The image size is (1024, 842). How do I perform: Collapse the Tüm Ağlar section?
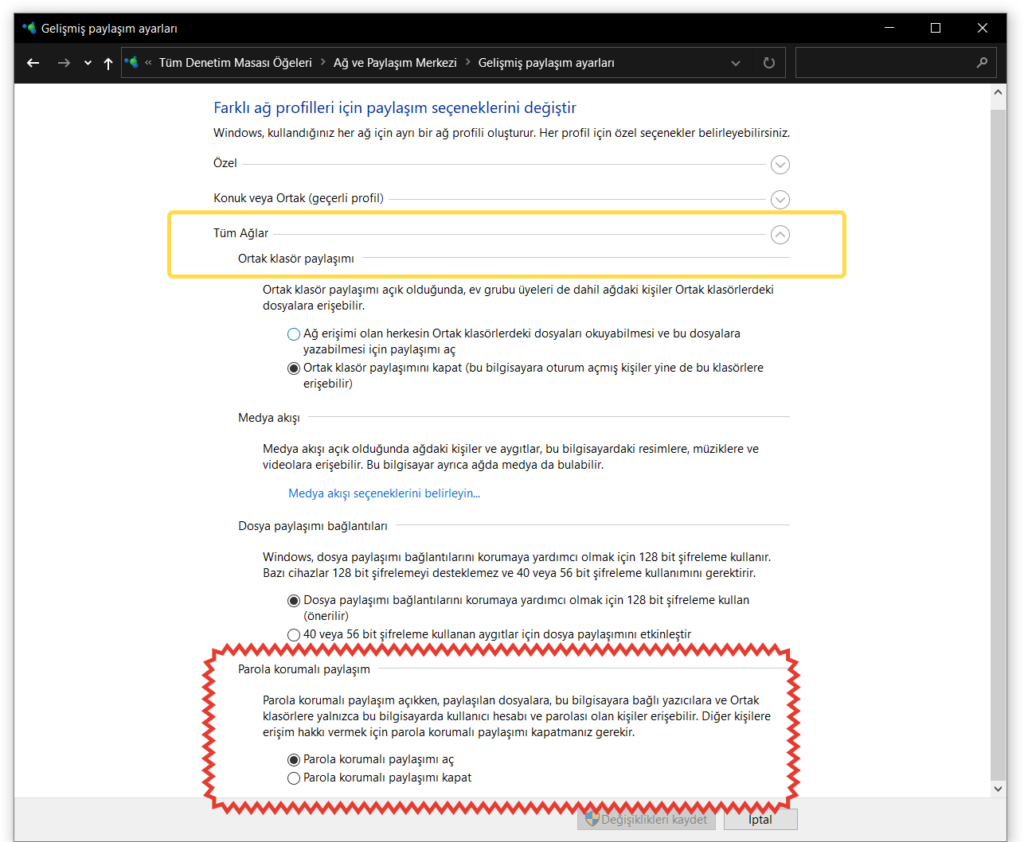click(x=780, y=235)
